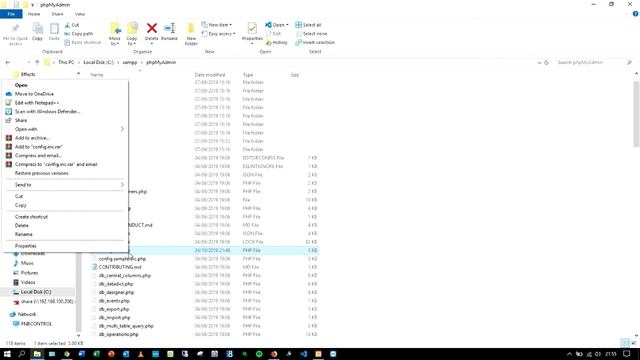640x360 pixels.
Task: Expand the Easy access dropdown
Action: click(x=218, y=33)
